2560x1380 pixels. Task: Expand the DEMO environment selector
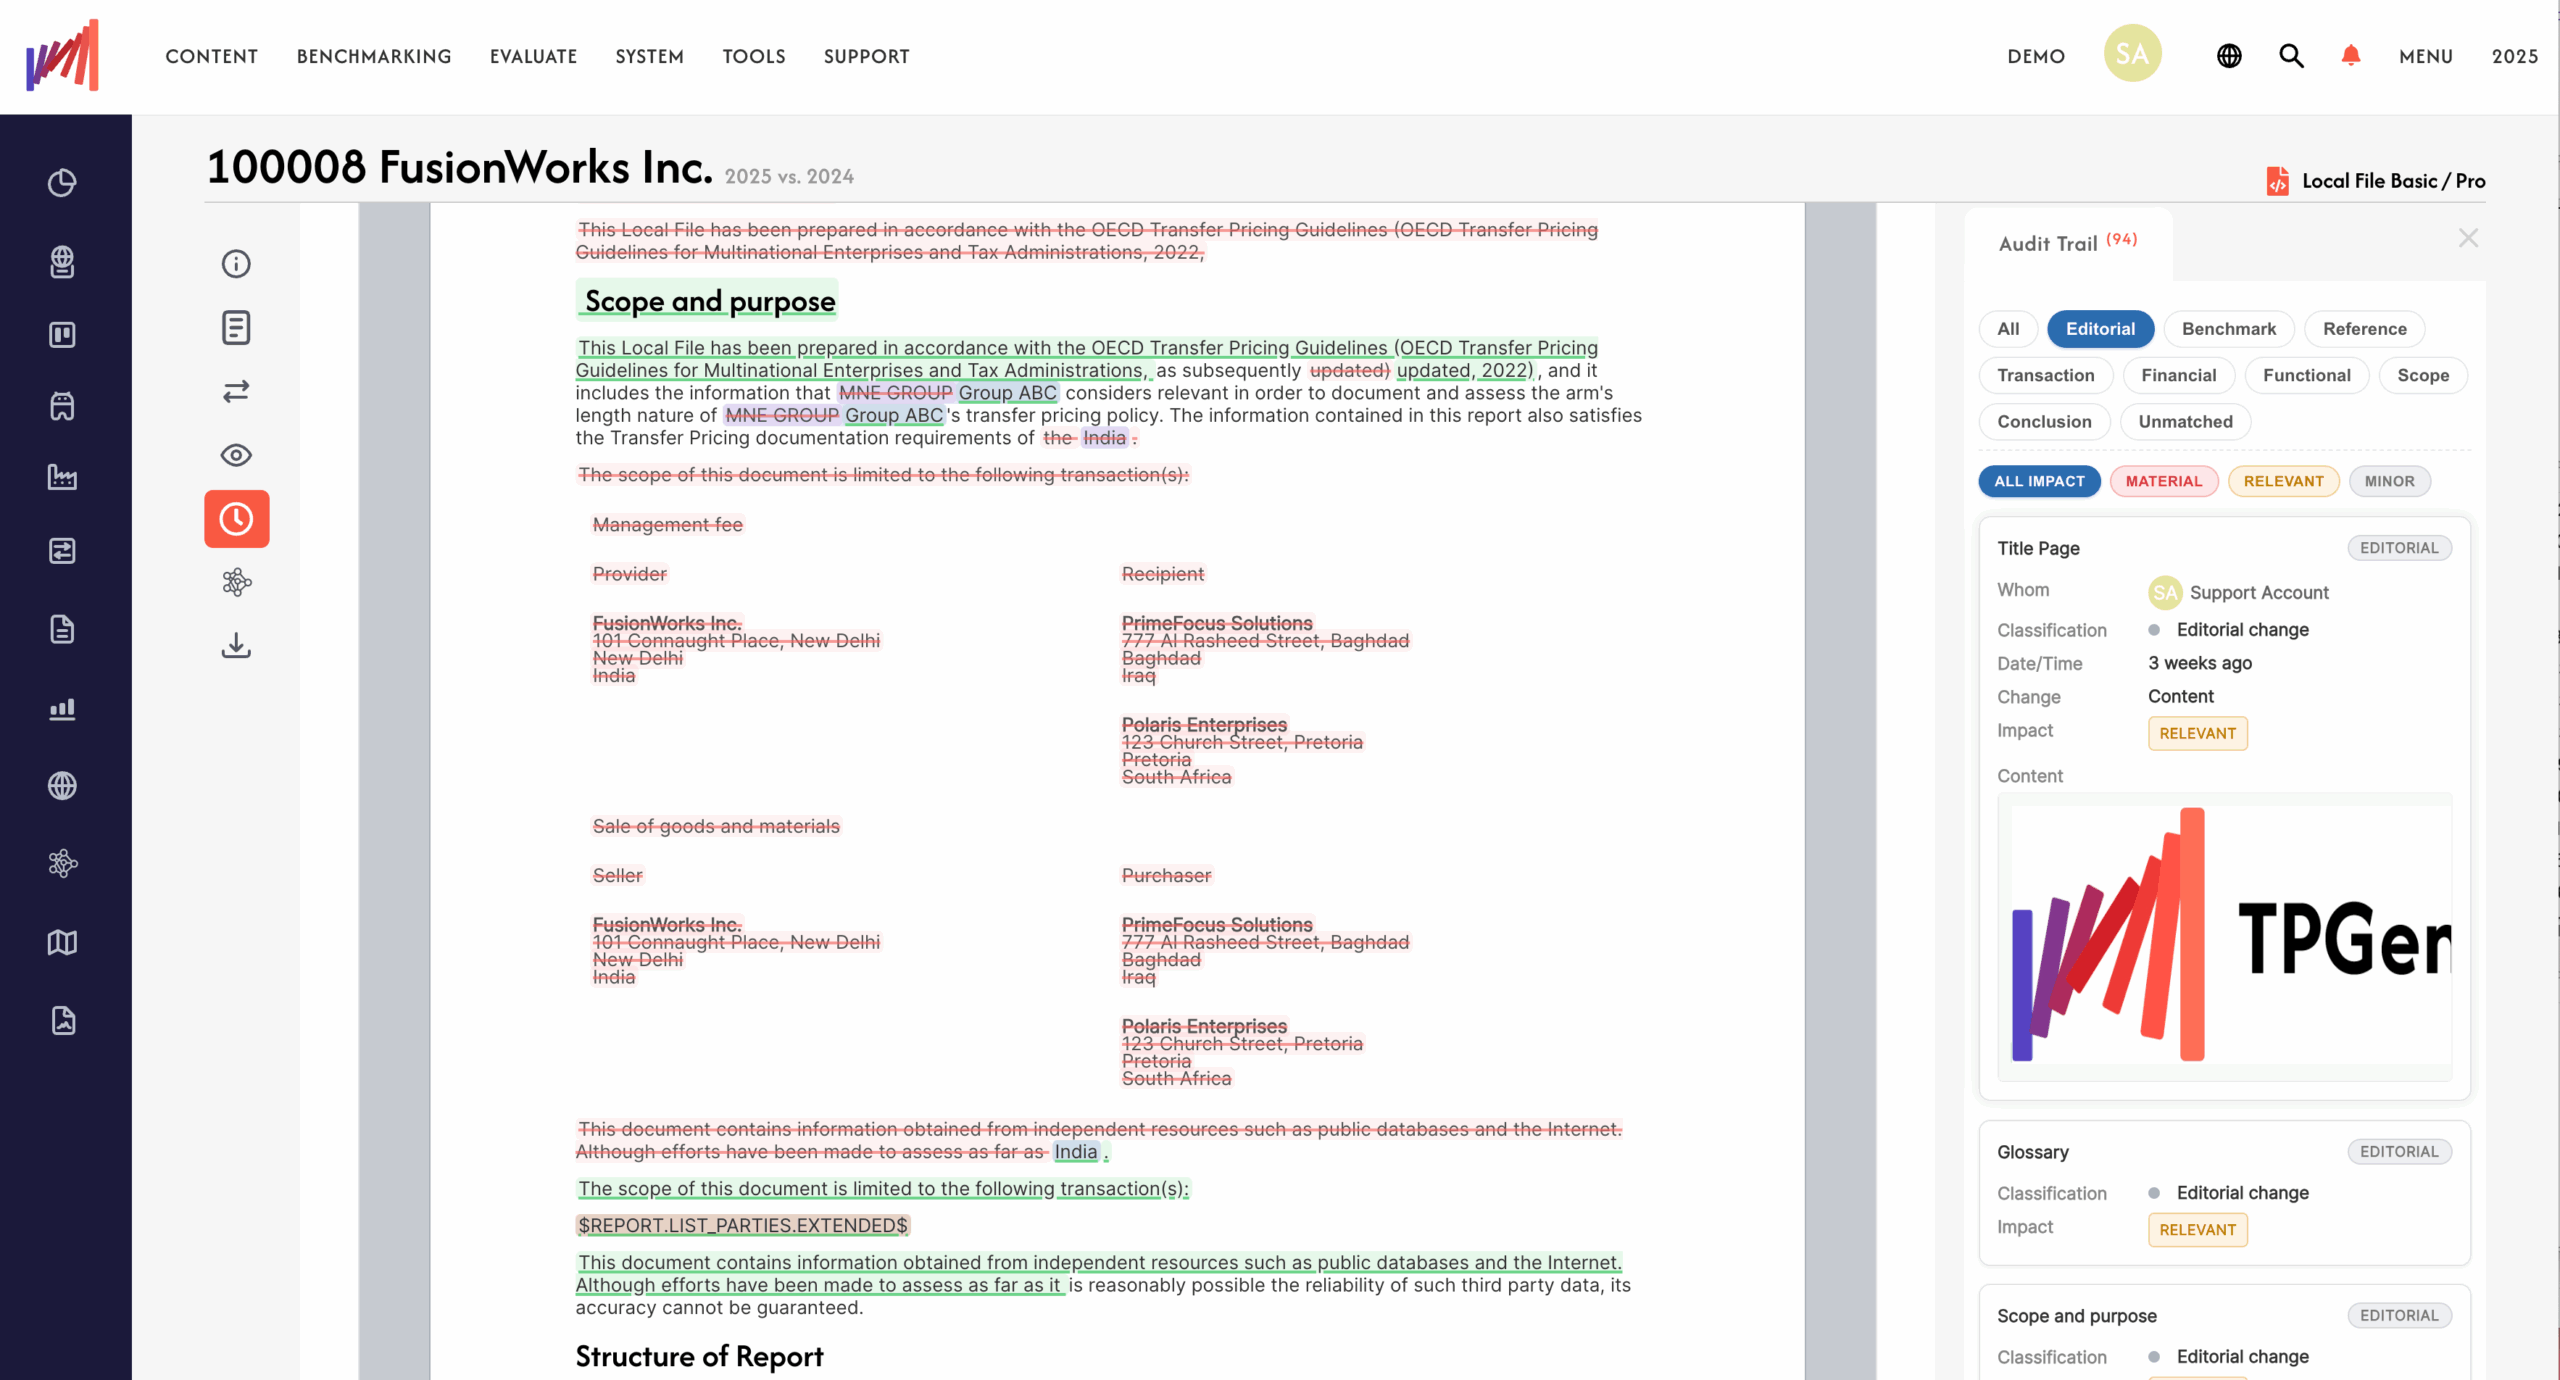click(2036, 57)
